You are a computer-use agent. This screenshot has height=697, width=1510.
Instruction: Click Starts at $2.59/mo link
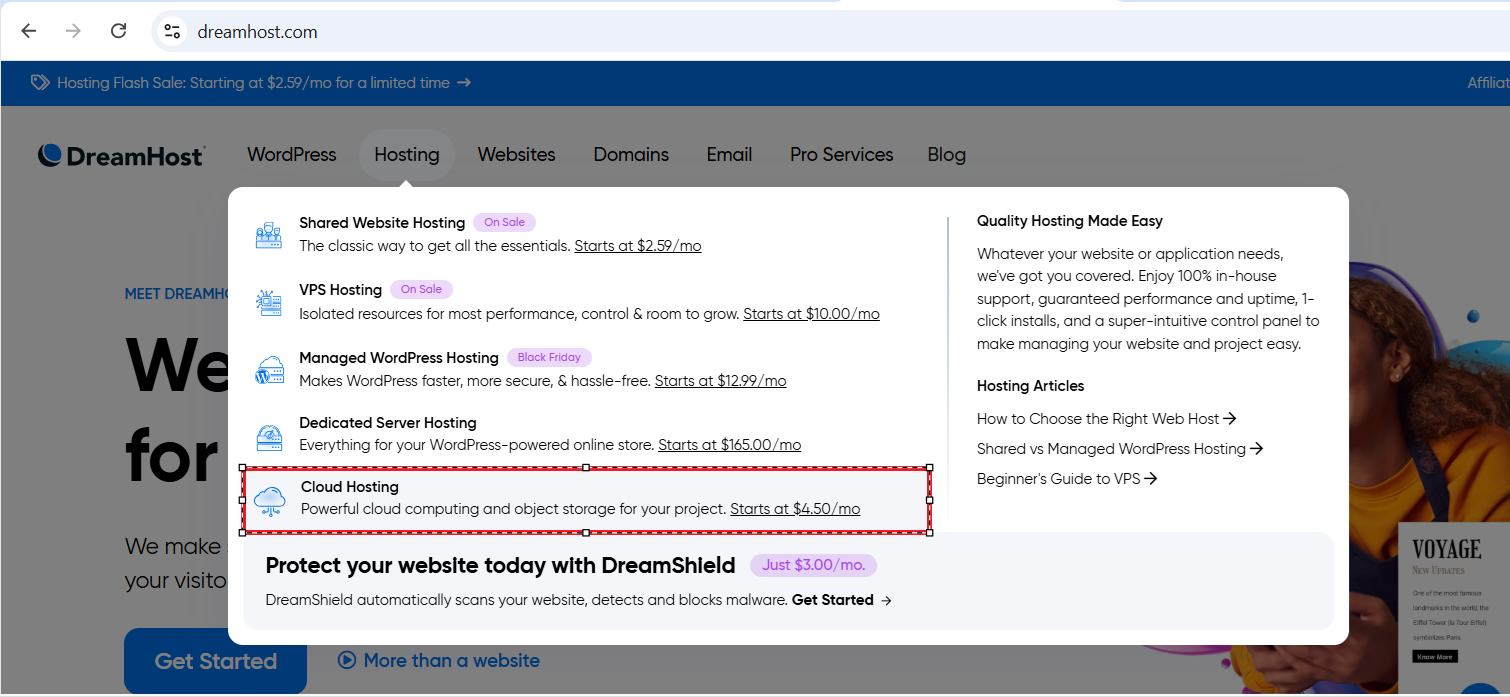pos(638,246)
